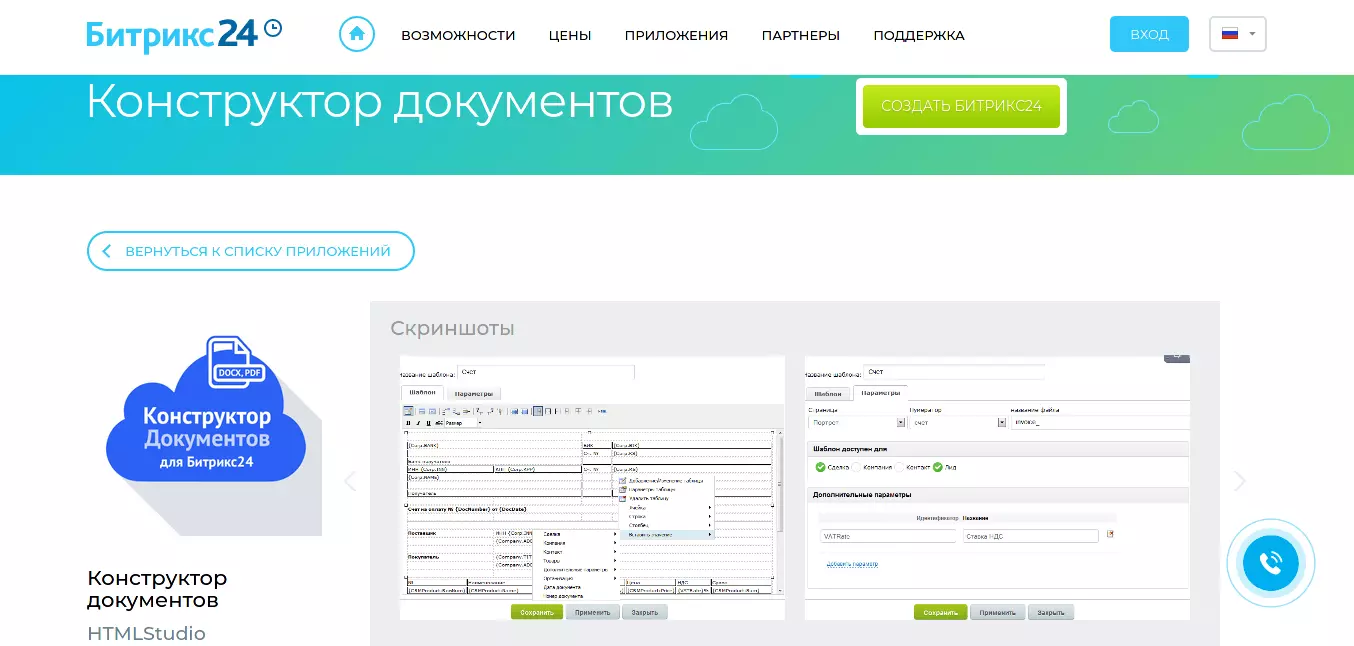Click the Битрикс24 logo
This screenshot has width=1354, height=646.
click(184, 34)
